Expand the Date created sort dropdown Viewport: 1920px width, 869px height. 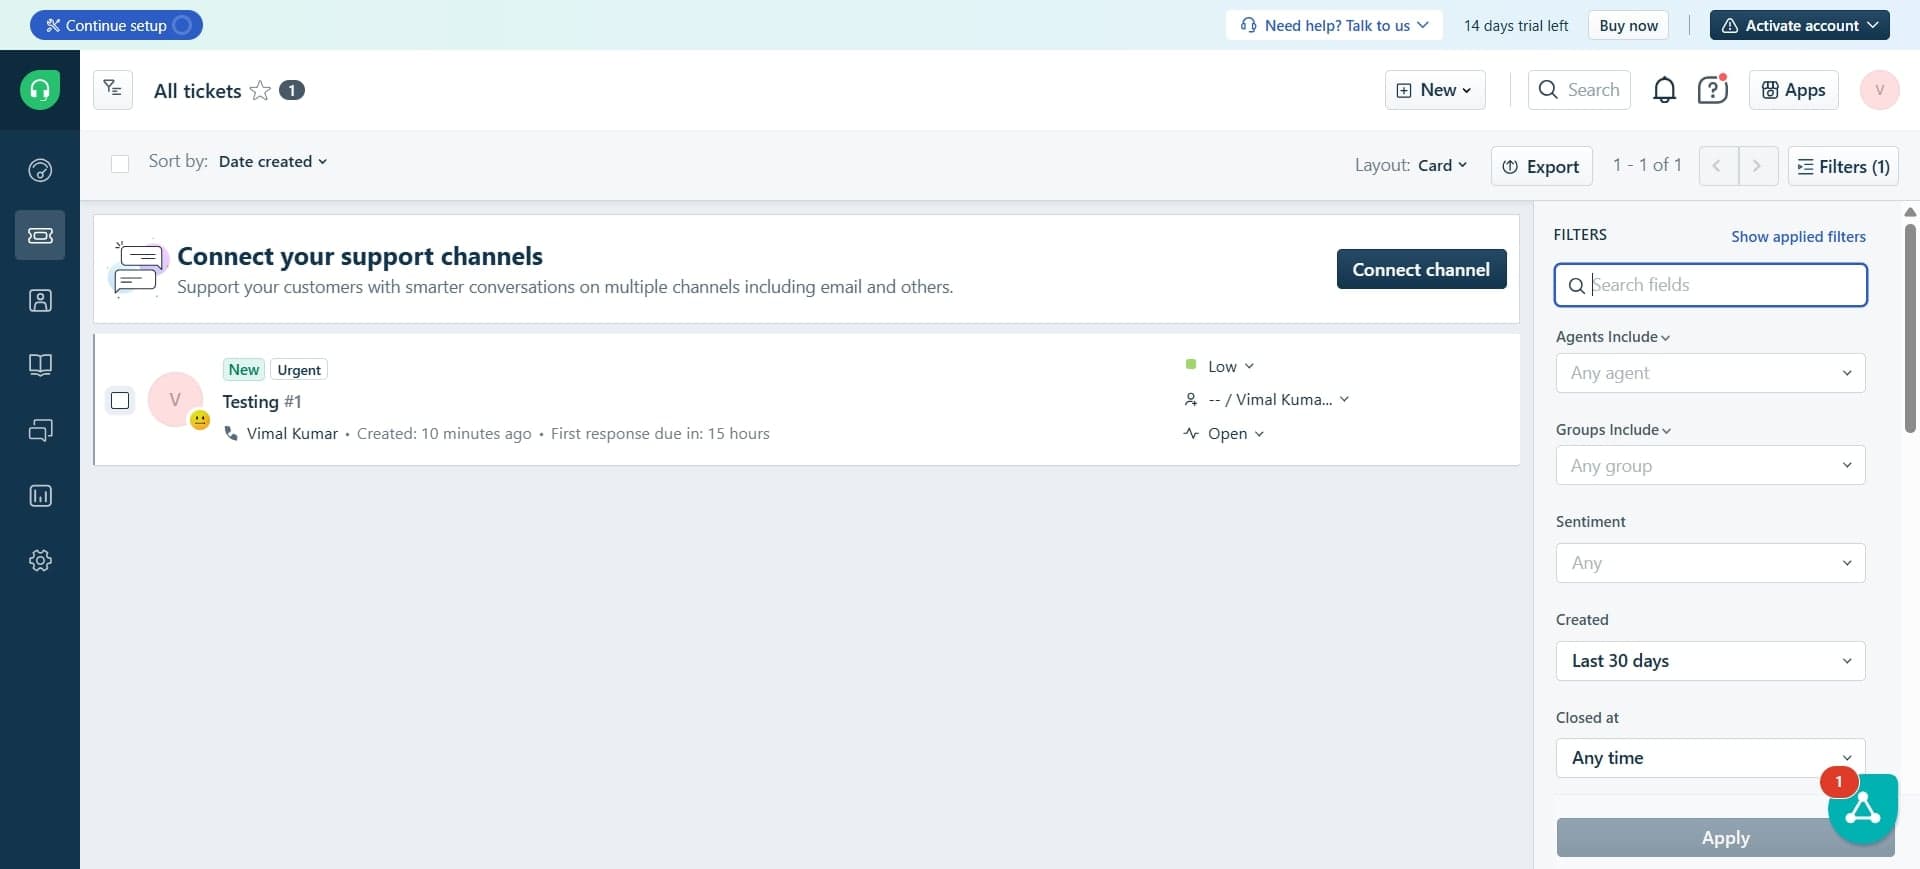click(273, 162)
